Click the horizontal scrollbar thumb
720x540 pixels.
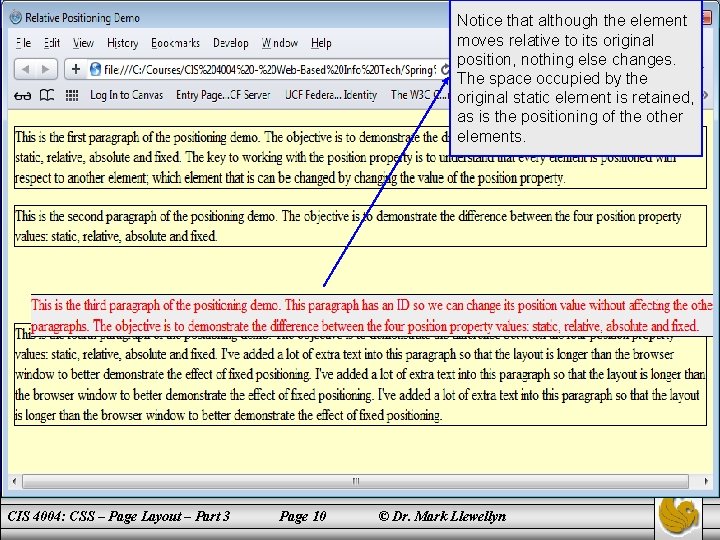pos(355,481)
